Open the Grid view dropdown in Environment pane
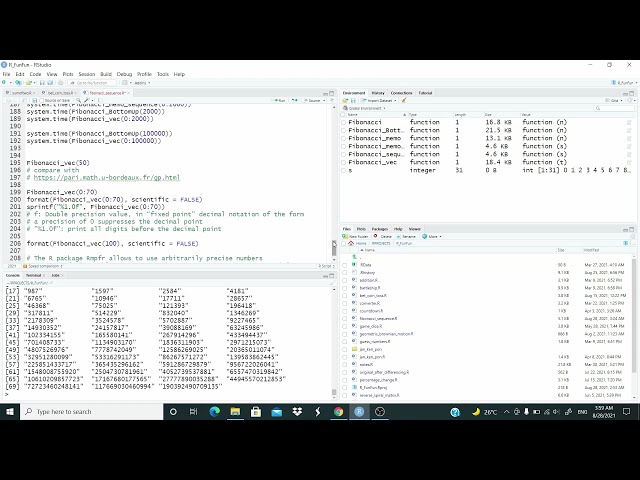The image size is (640, 480). [614, 100]
